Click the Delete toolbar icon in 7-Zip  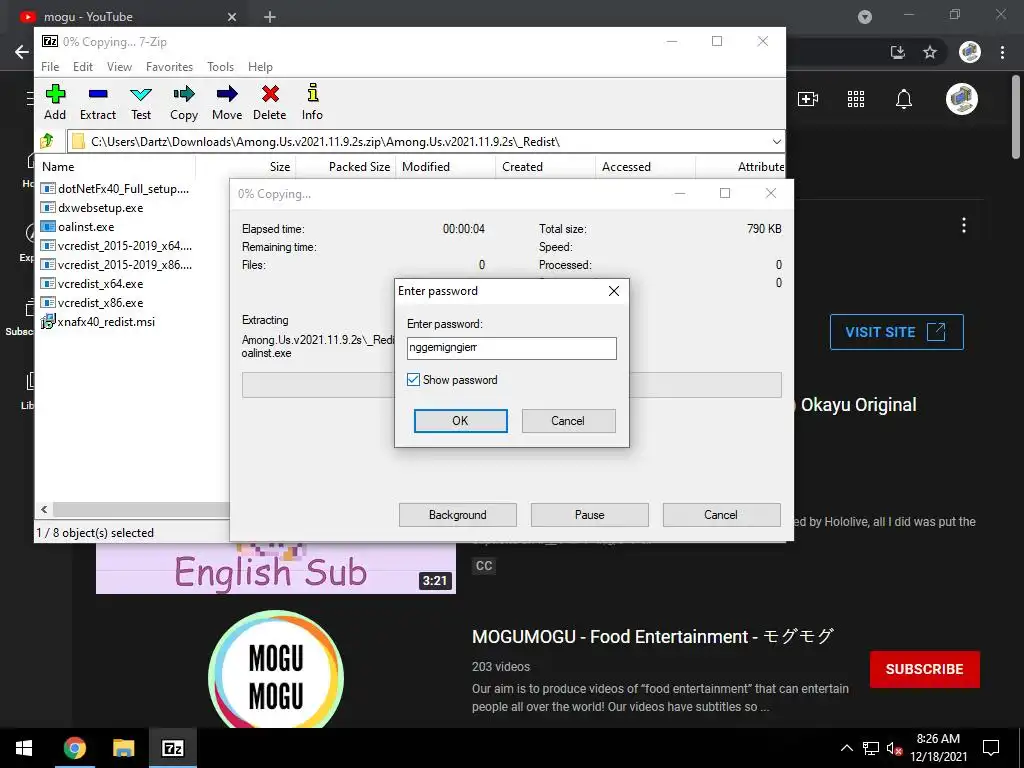pos(270,102)
